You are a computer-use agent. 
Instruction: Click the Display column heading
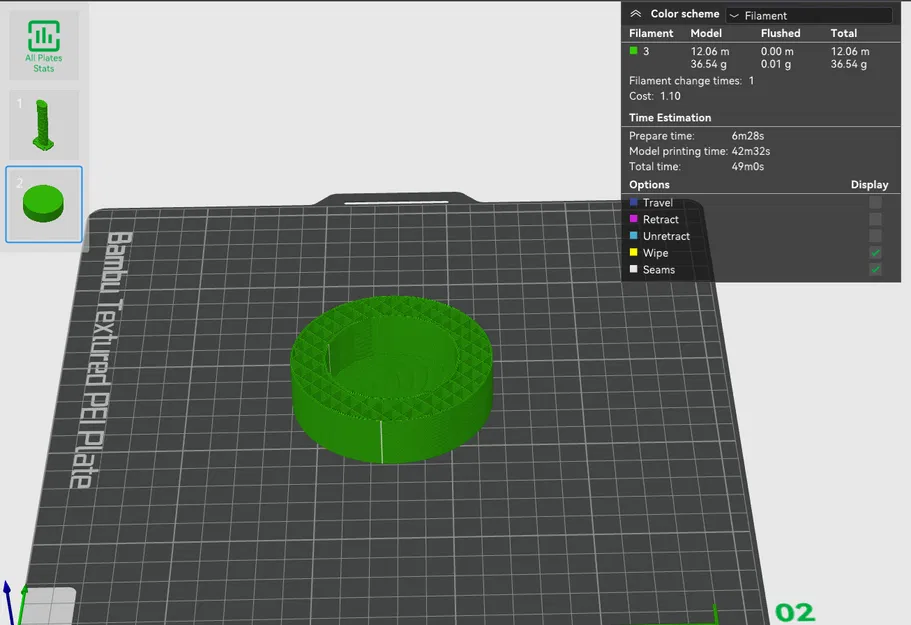(869, 185)
